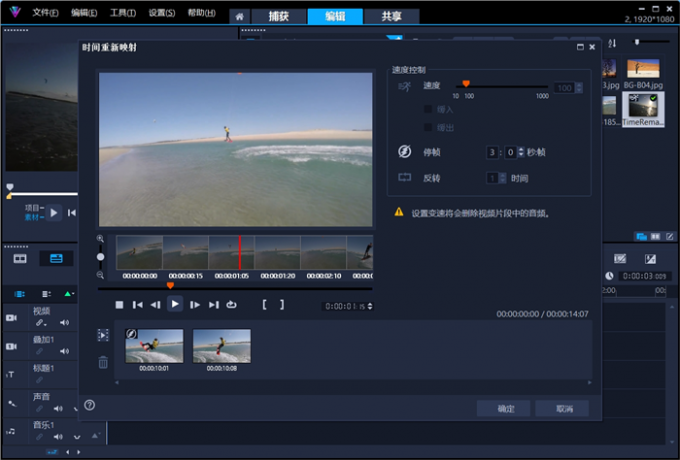
Task: Switch to the 捕获 (Capture) tab
Action: tap(278, 16)
